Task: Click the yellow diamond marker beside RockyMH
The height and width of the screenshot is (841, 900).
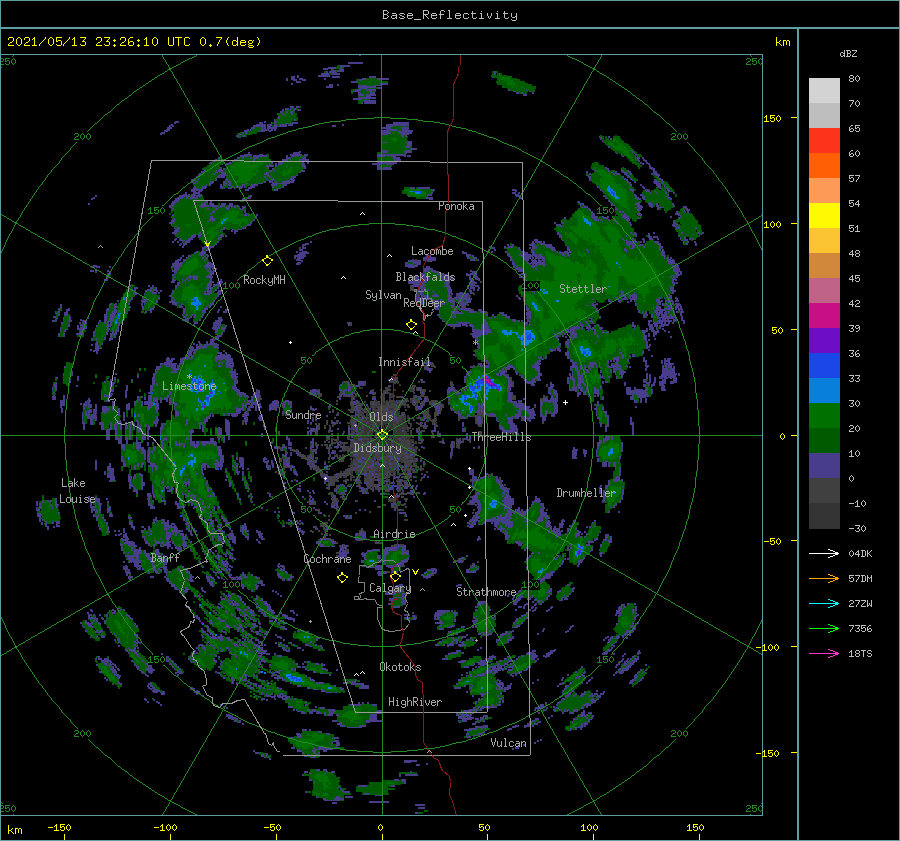Action: (267, 261)
